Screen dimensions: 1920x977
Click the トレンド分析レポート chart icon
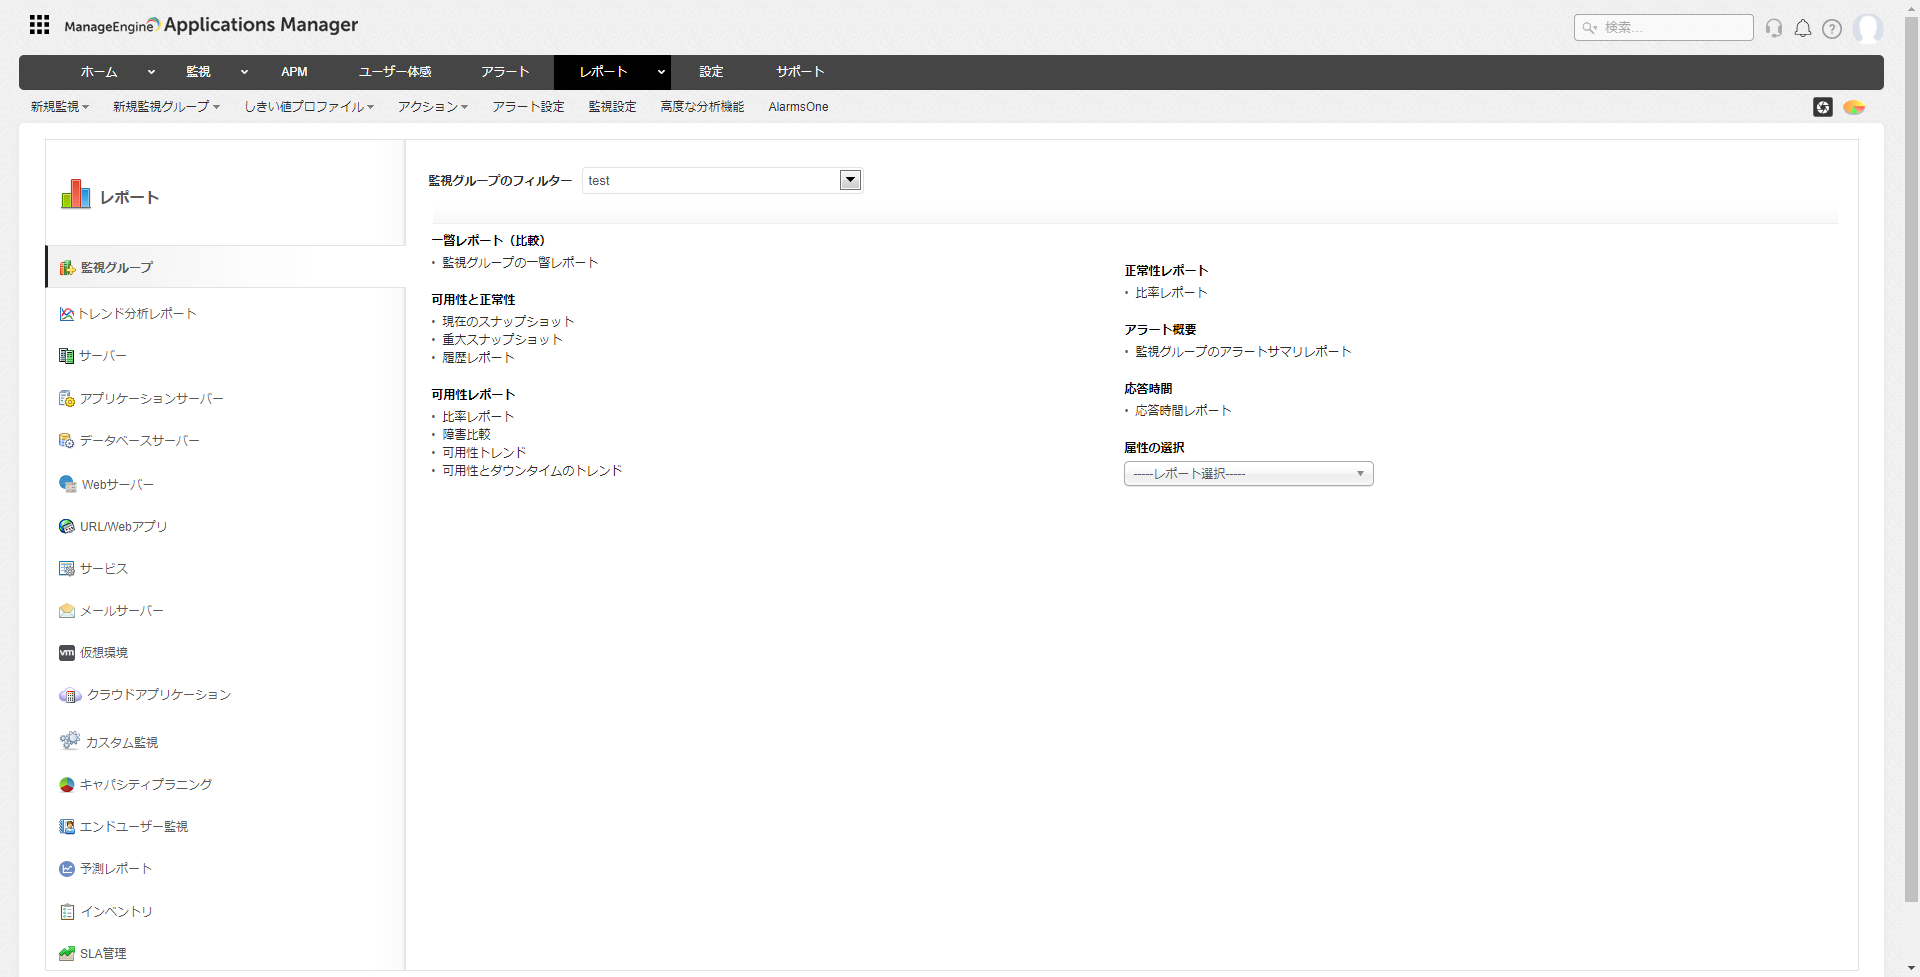[67, 314]
